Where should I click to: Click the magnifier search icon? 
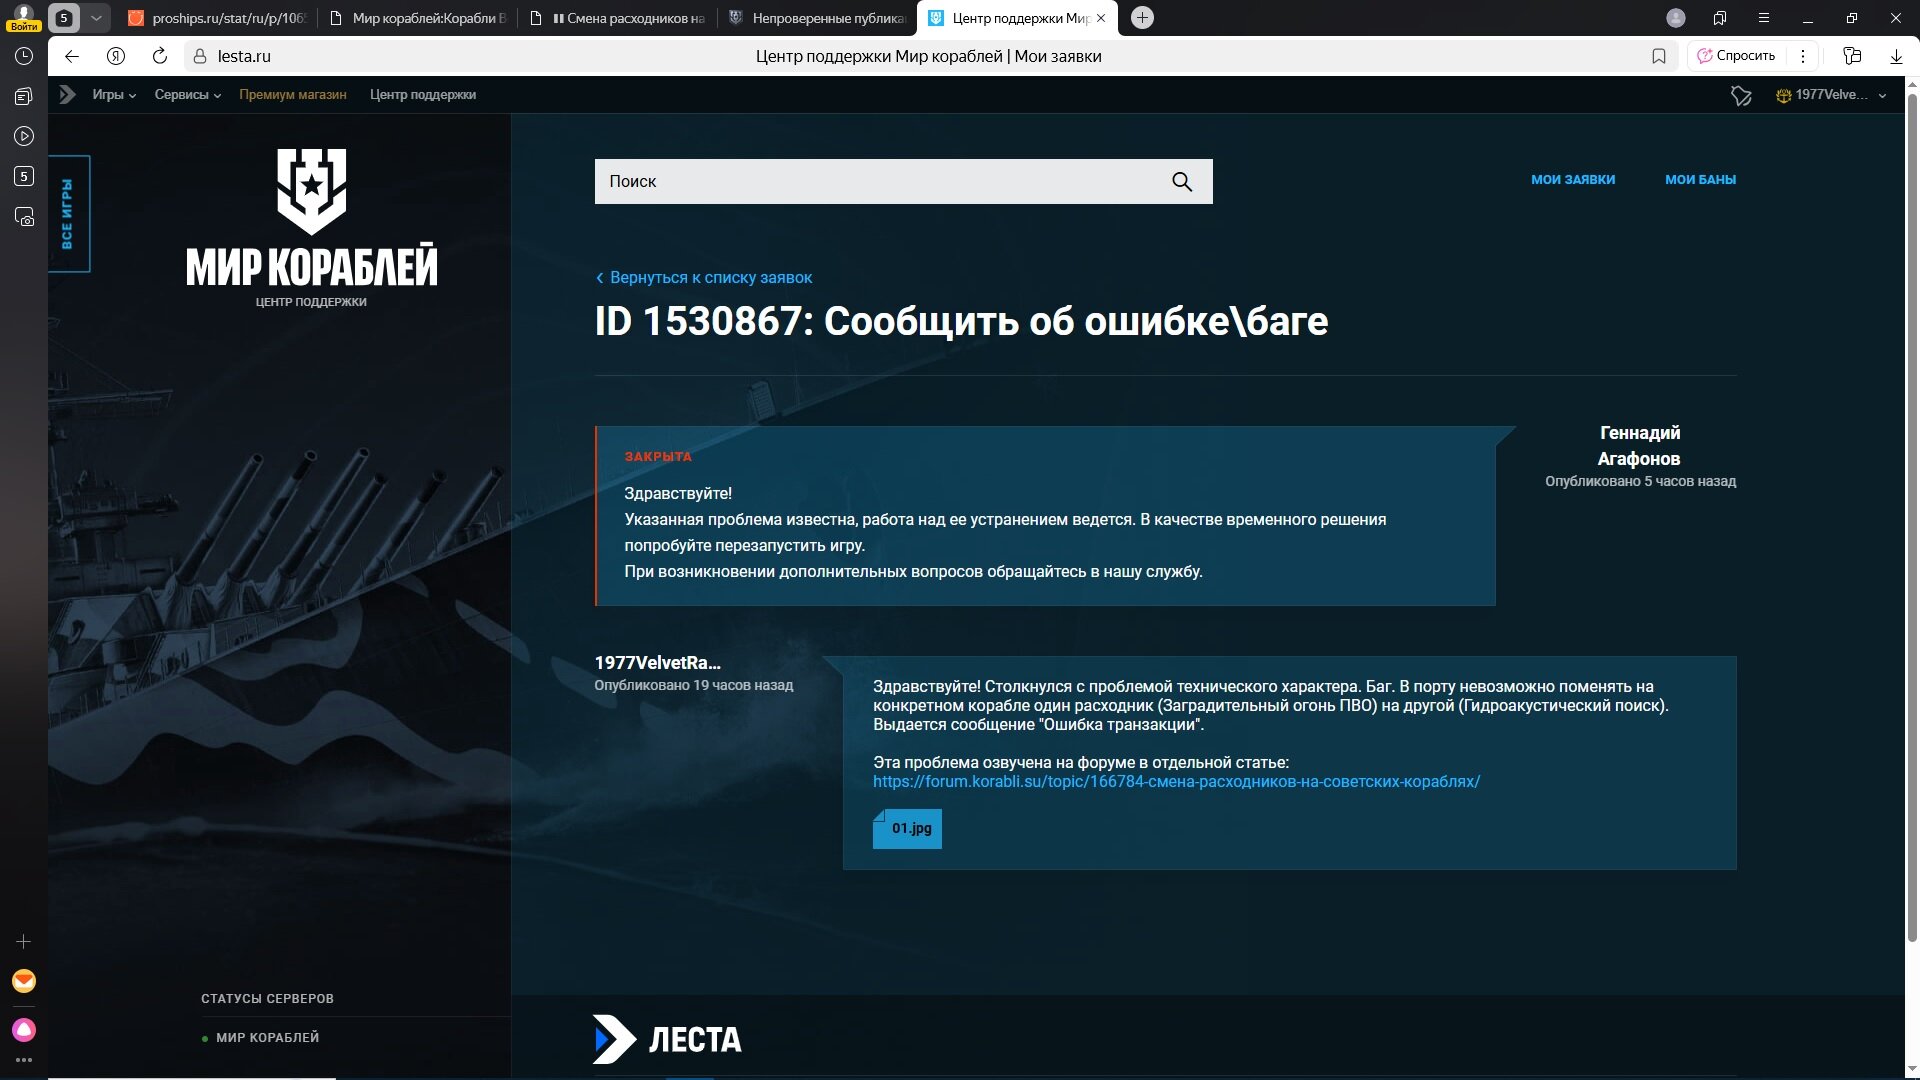pyautogui.click(x=1182, y=181)
